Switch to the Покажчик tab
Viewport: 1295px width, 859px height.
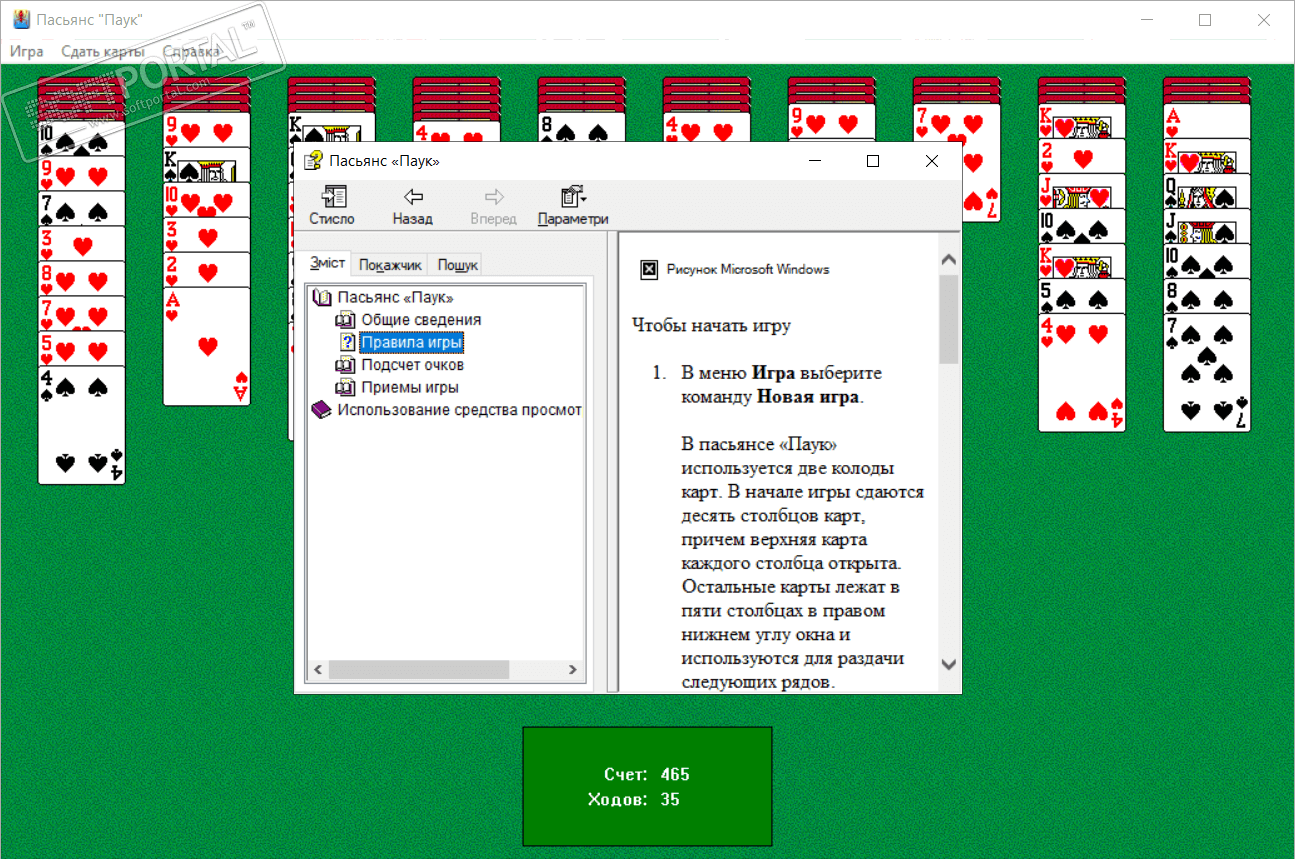pyautogui.click(x=391, y=265)
